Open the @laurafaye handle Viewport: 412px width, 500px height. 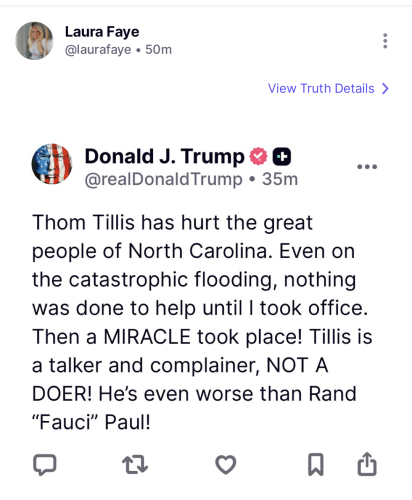[x=98, y=50]
